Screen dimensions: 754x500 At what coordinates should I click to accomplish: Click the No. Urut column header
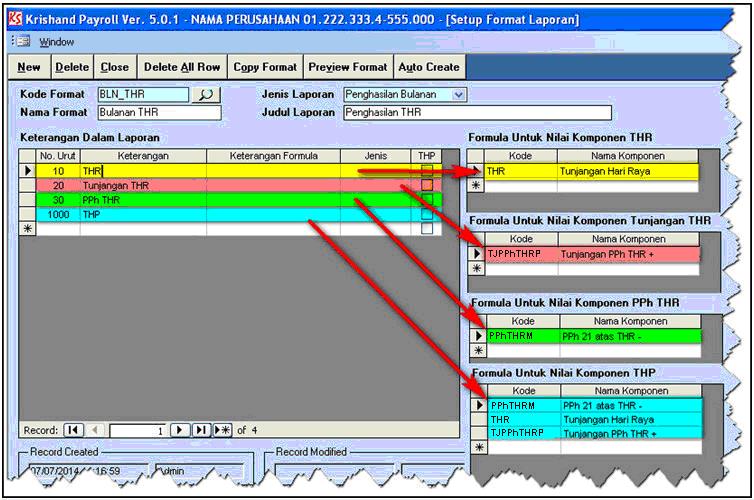tap(58, 156)
